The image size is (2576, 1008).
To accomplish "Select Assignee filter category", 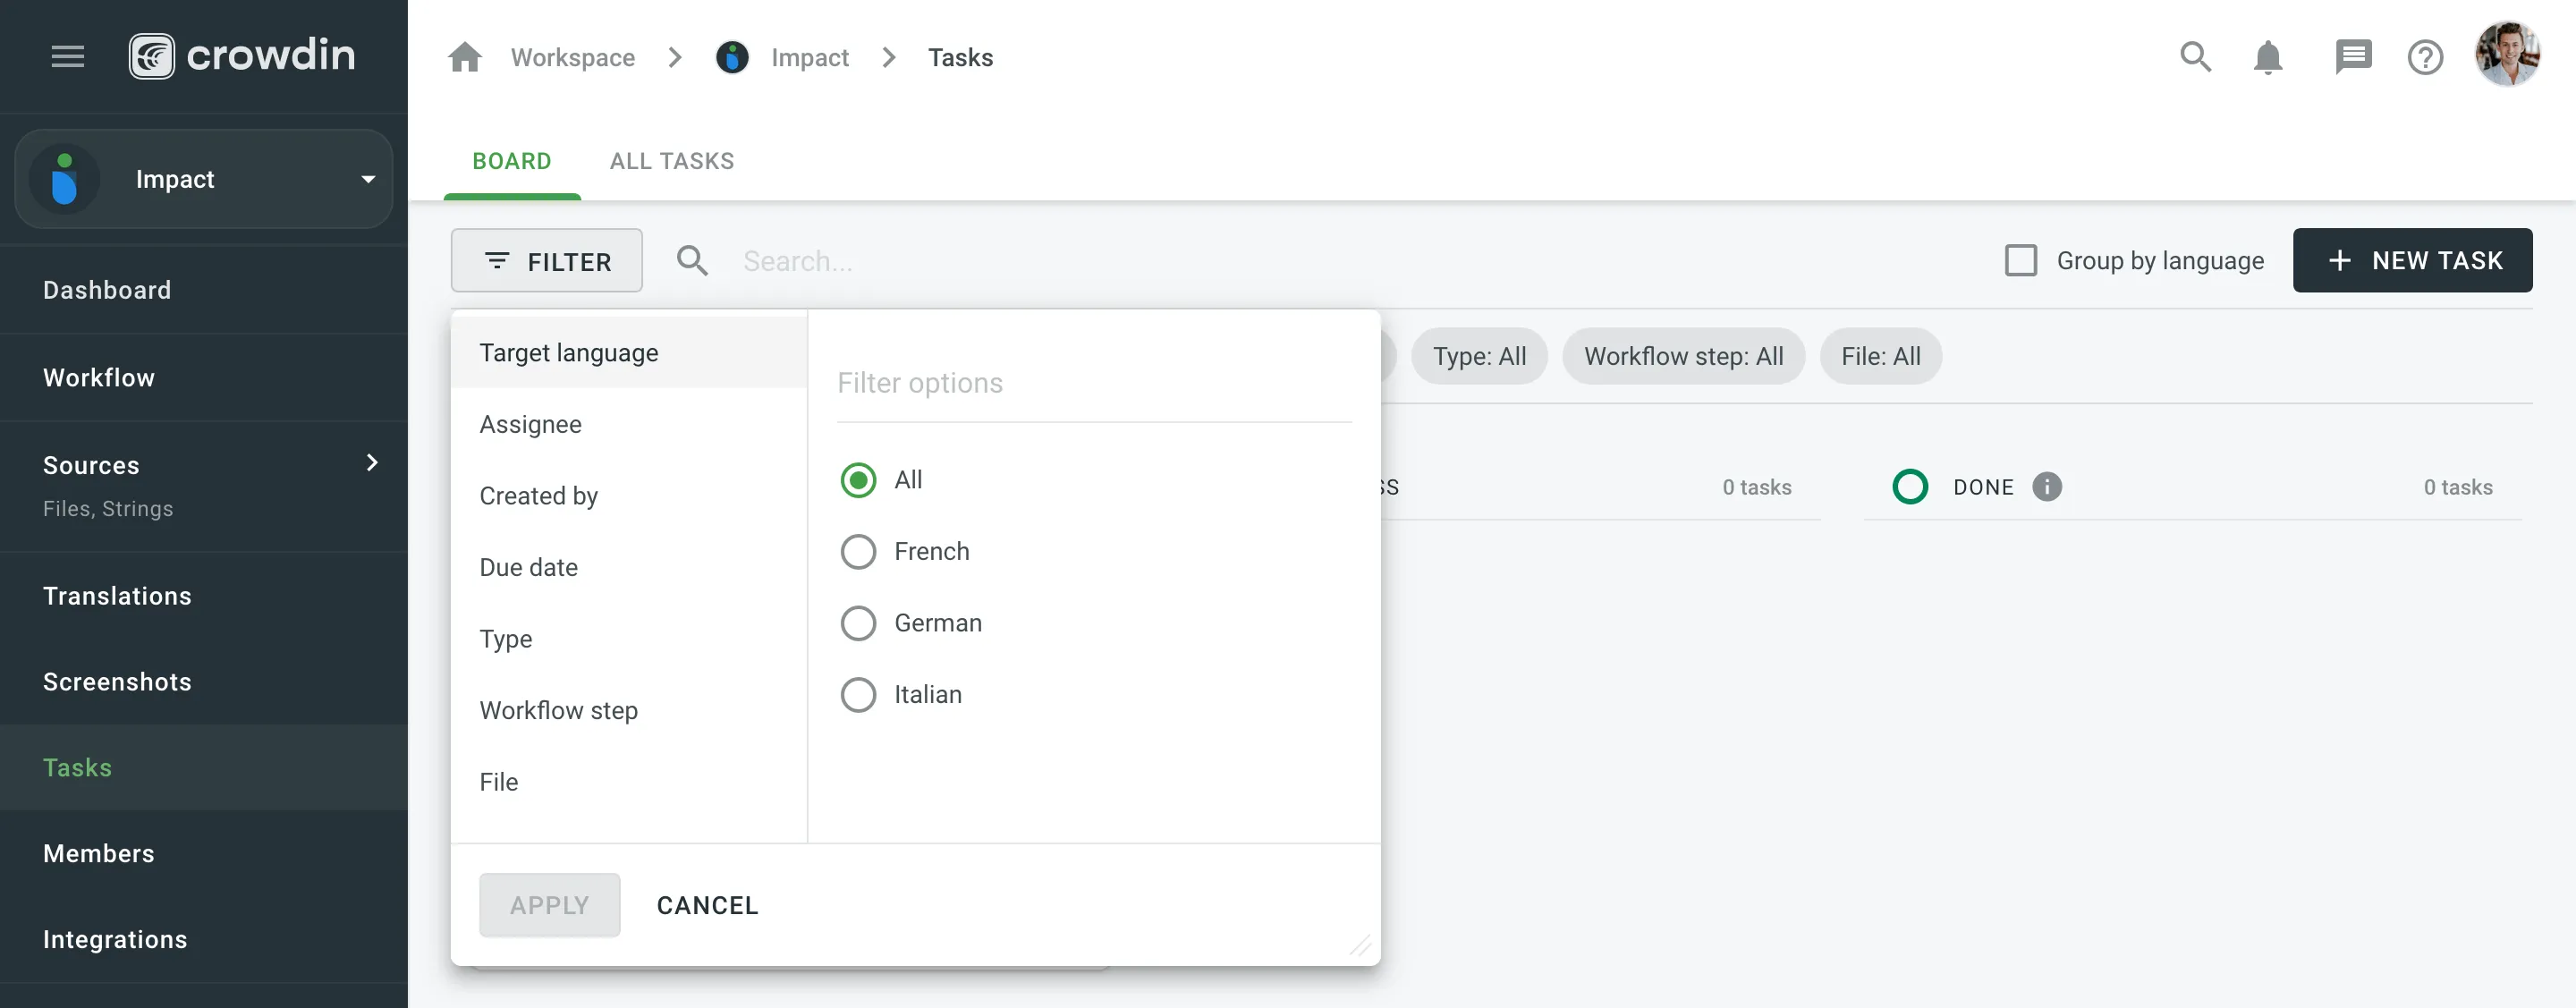I will [x=629, y=425].
